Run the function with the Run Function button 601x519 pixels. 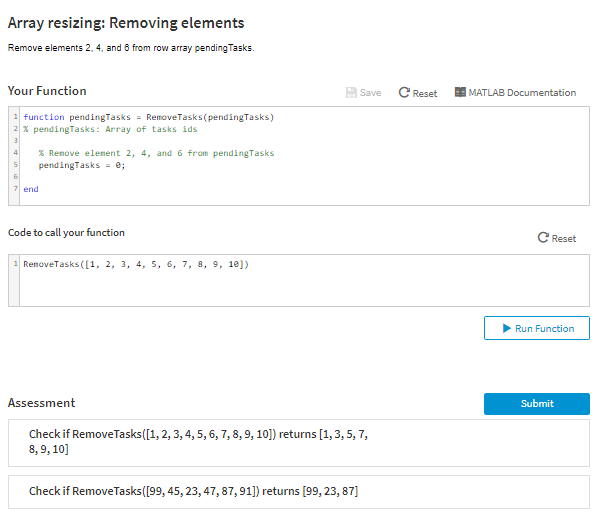[x=537, y=328]
